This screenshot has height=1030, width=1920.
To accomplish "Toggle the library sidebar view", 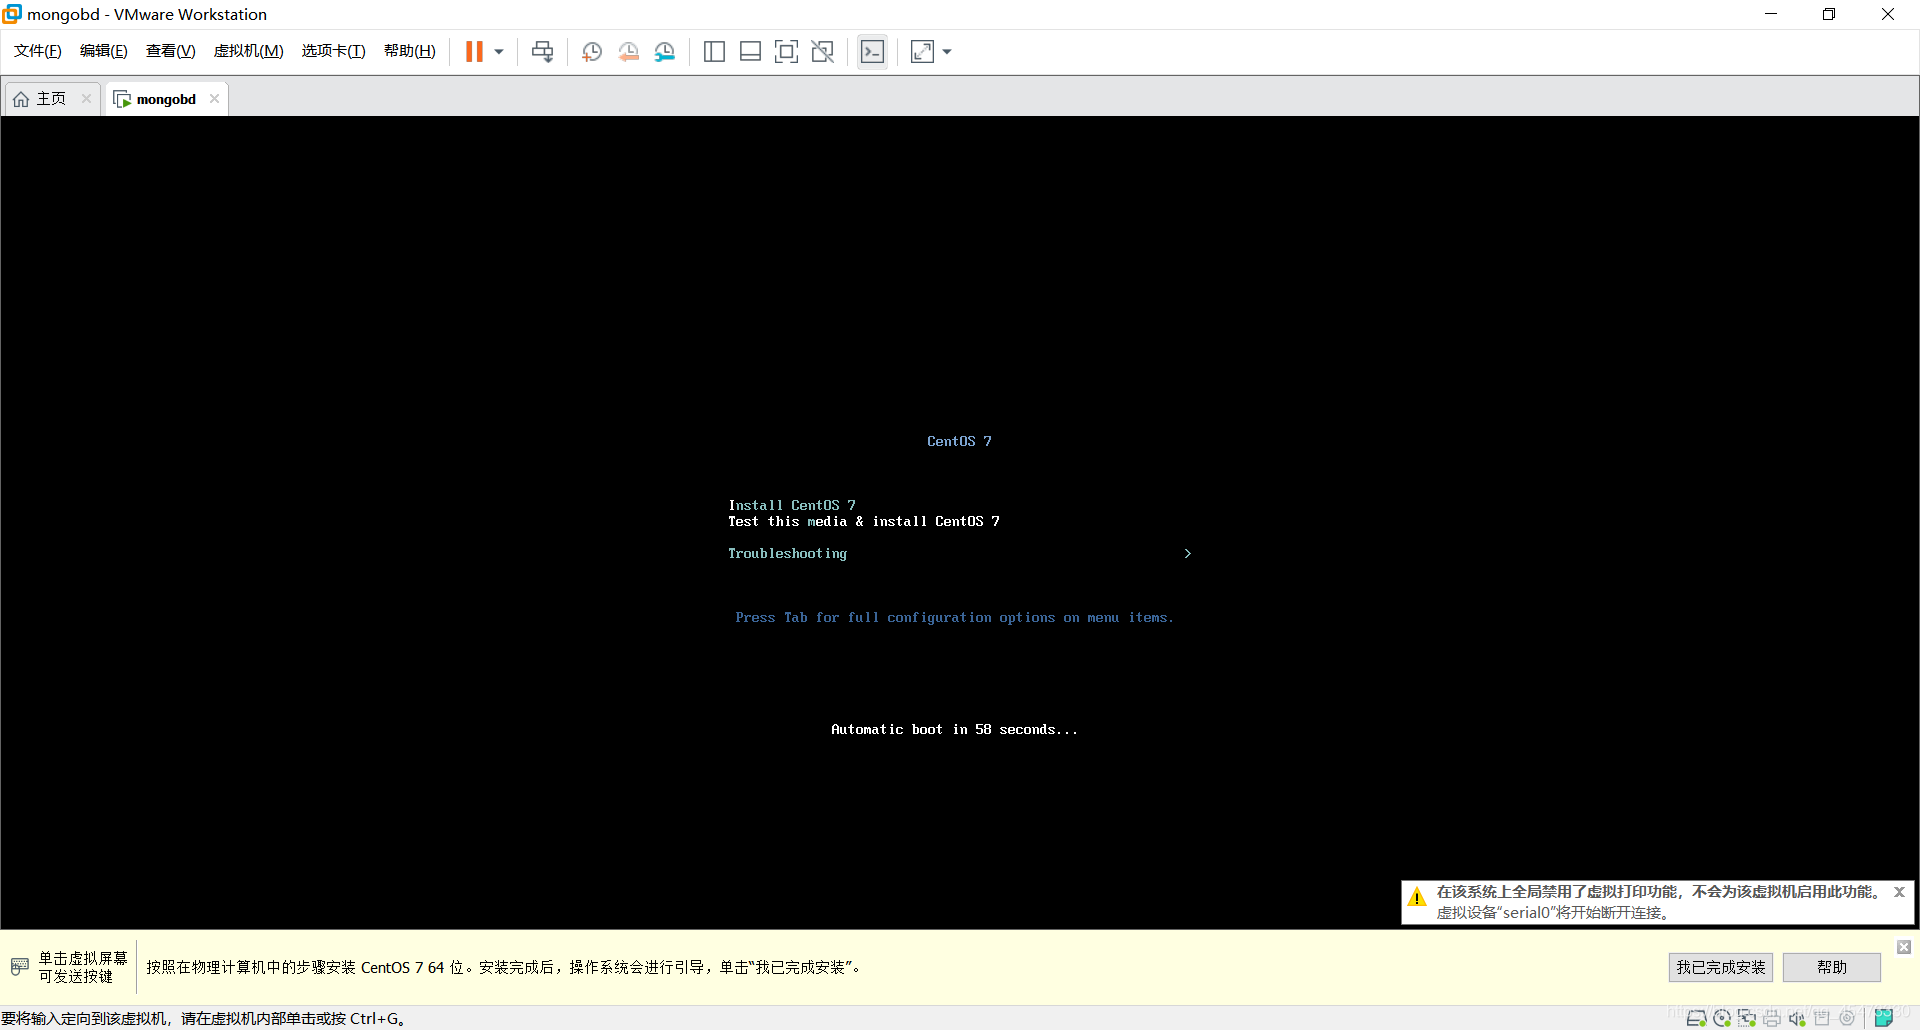I will 714,51.
